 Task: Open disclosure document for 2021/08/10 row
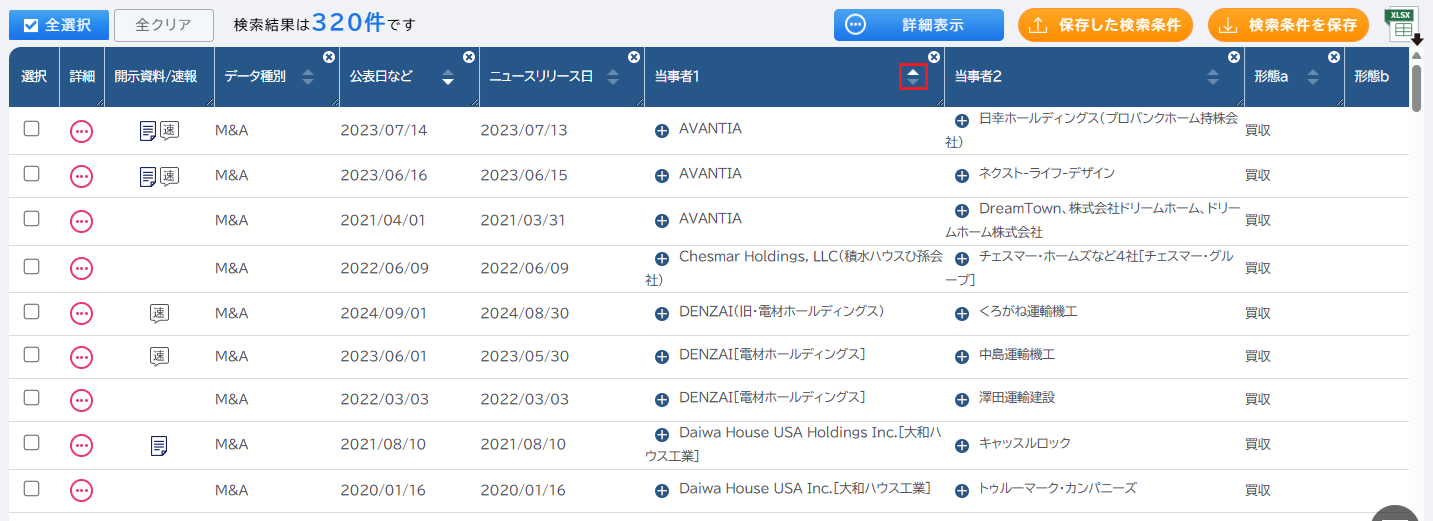click(x=159, y=445)
